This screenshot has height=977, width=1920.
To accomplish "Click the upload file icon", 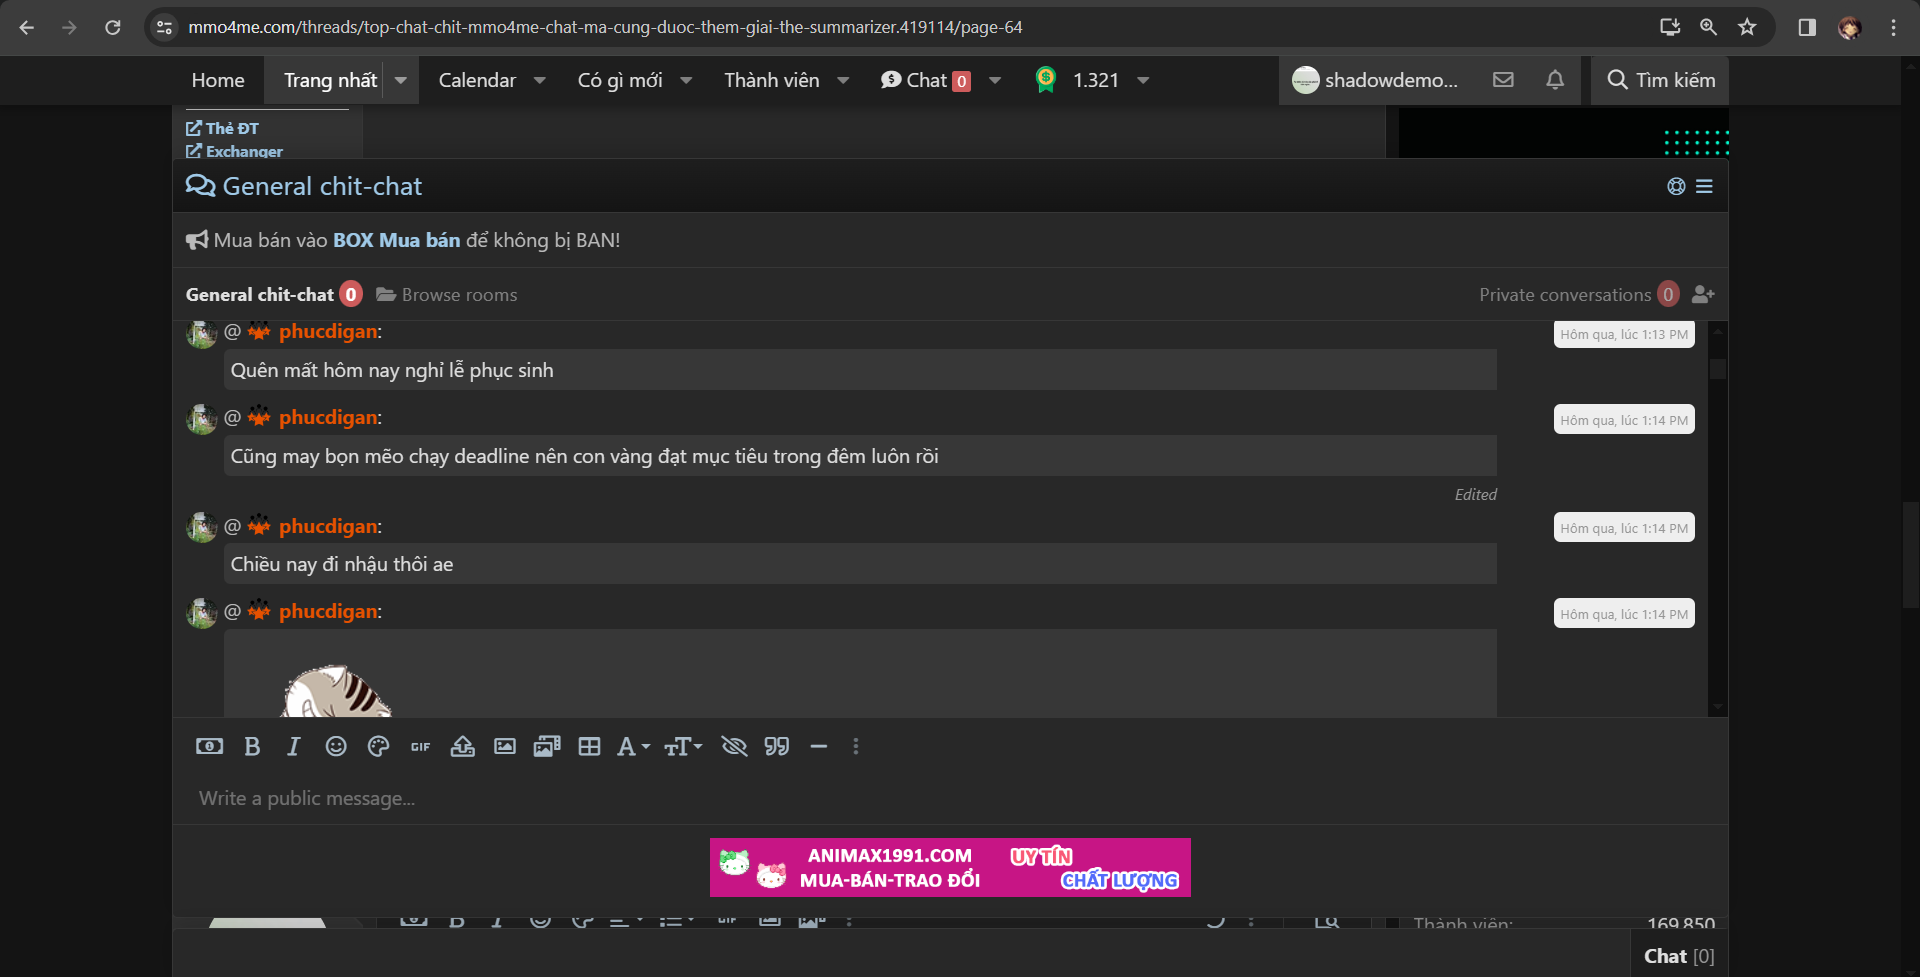I will pos(462,747).
